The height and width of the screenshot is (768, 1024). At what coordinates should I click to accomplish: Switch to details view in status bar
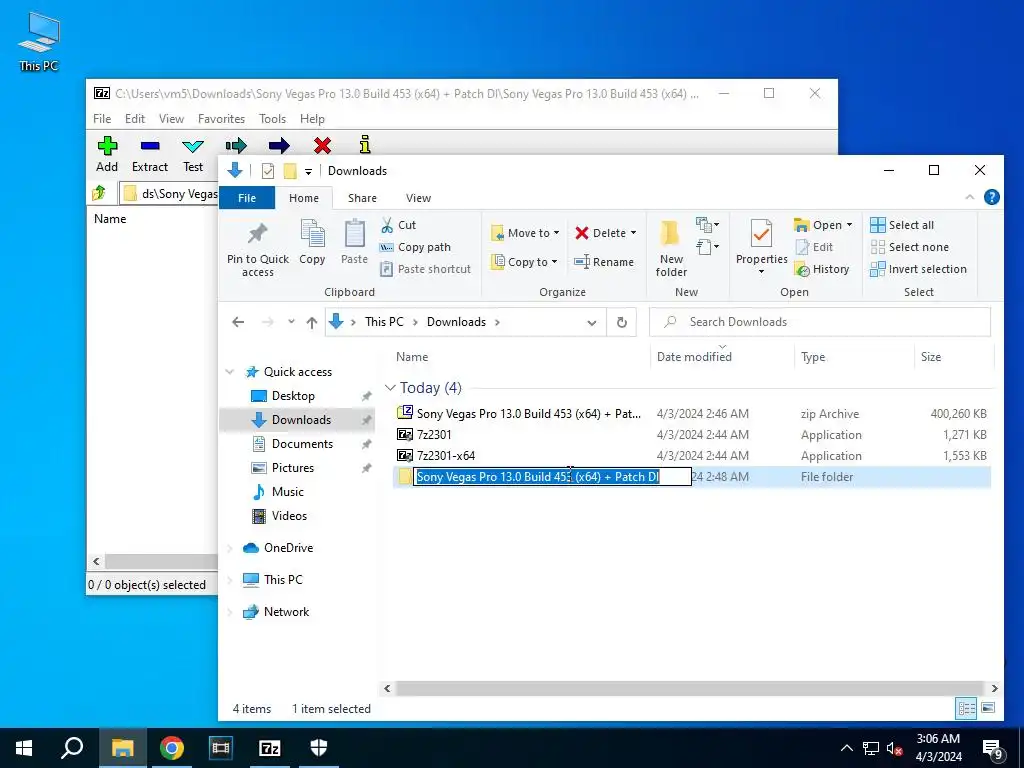pyautogui.click(x=966, y=708)
